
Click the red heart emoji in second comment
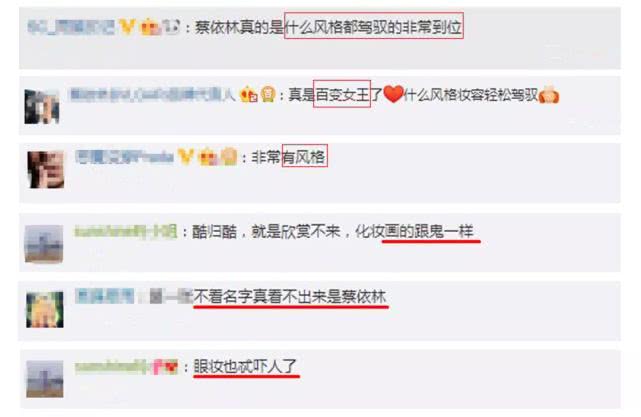(393, 94)
